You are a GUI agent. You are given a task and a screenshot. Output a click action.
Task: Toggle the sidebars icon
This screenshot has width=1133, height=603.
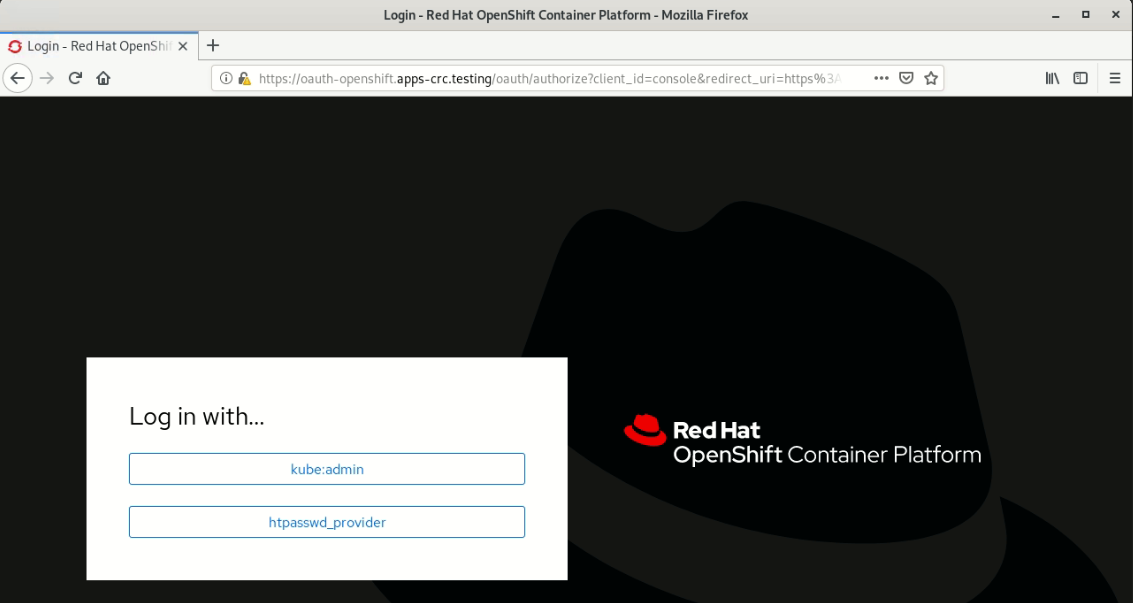1080,78
